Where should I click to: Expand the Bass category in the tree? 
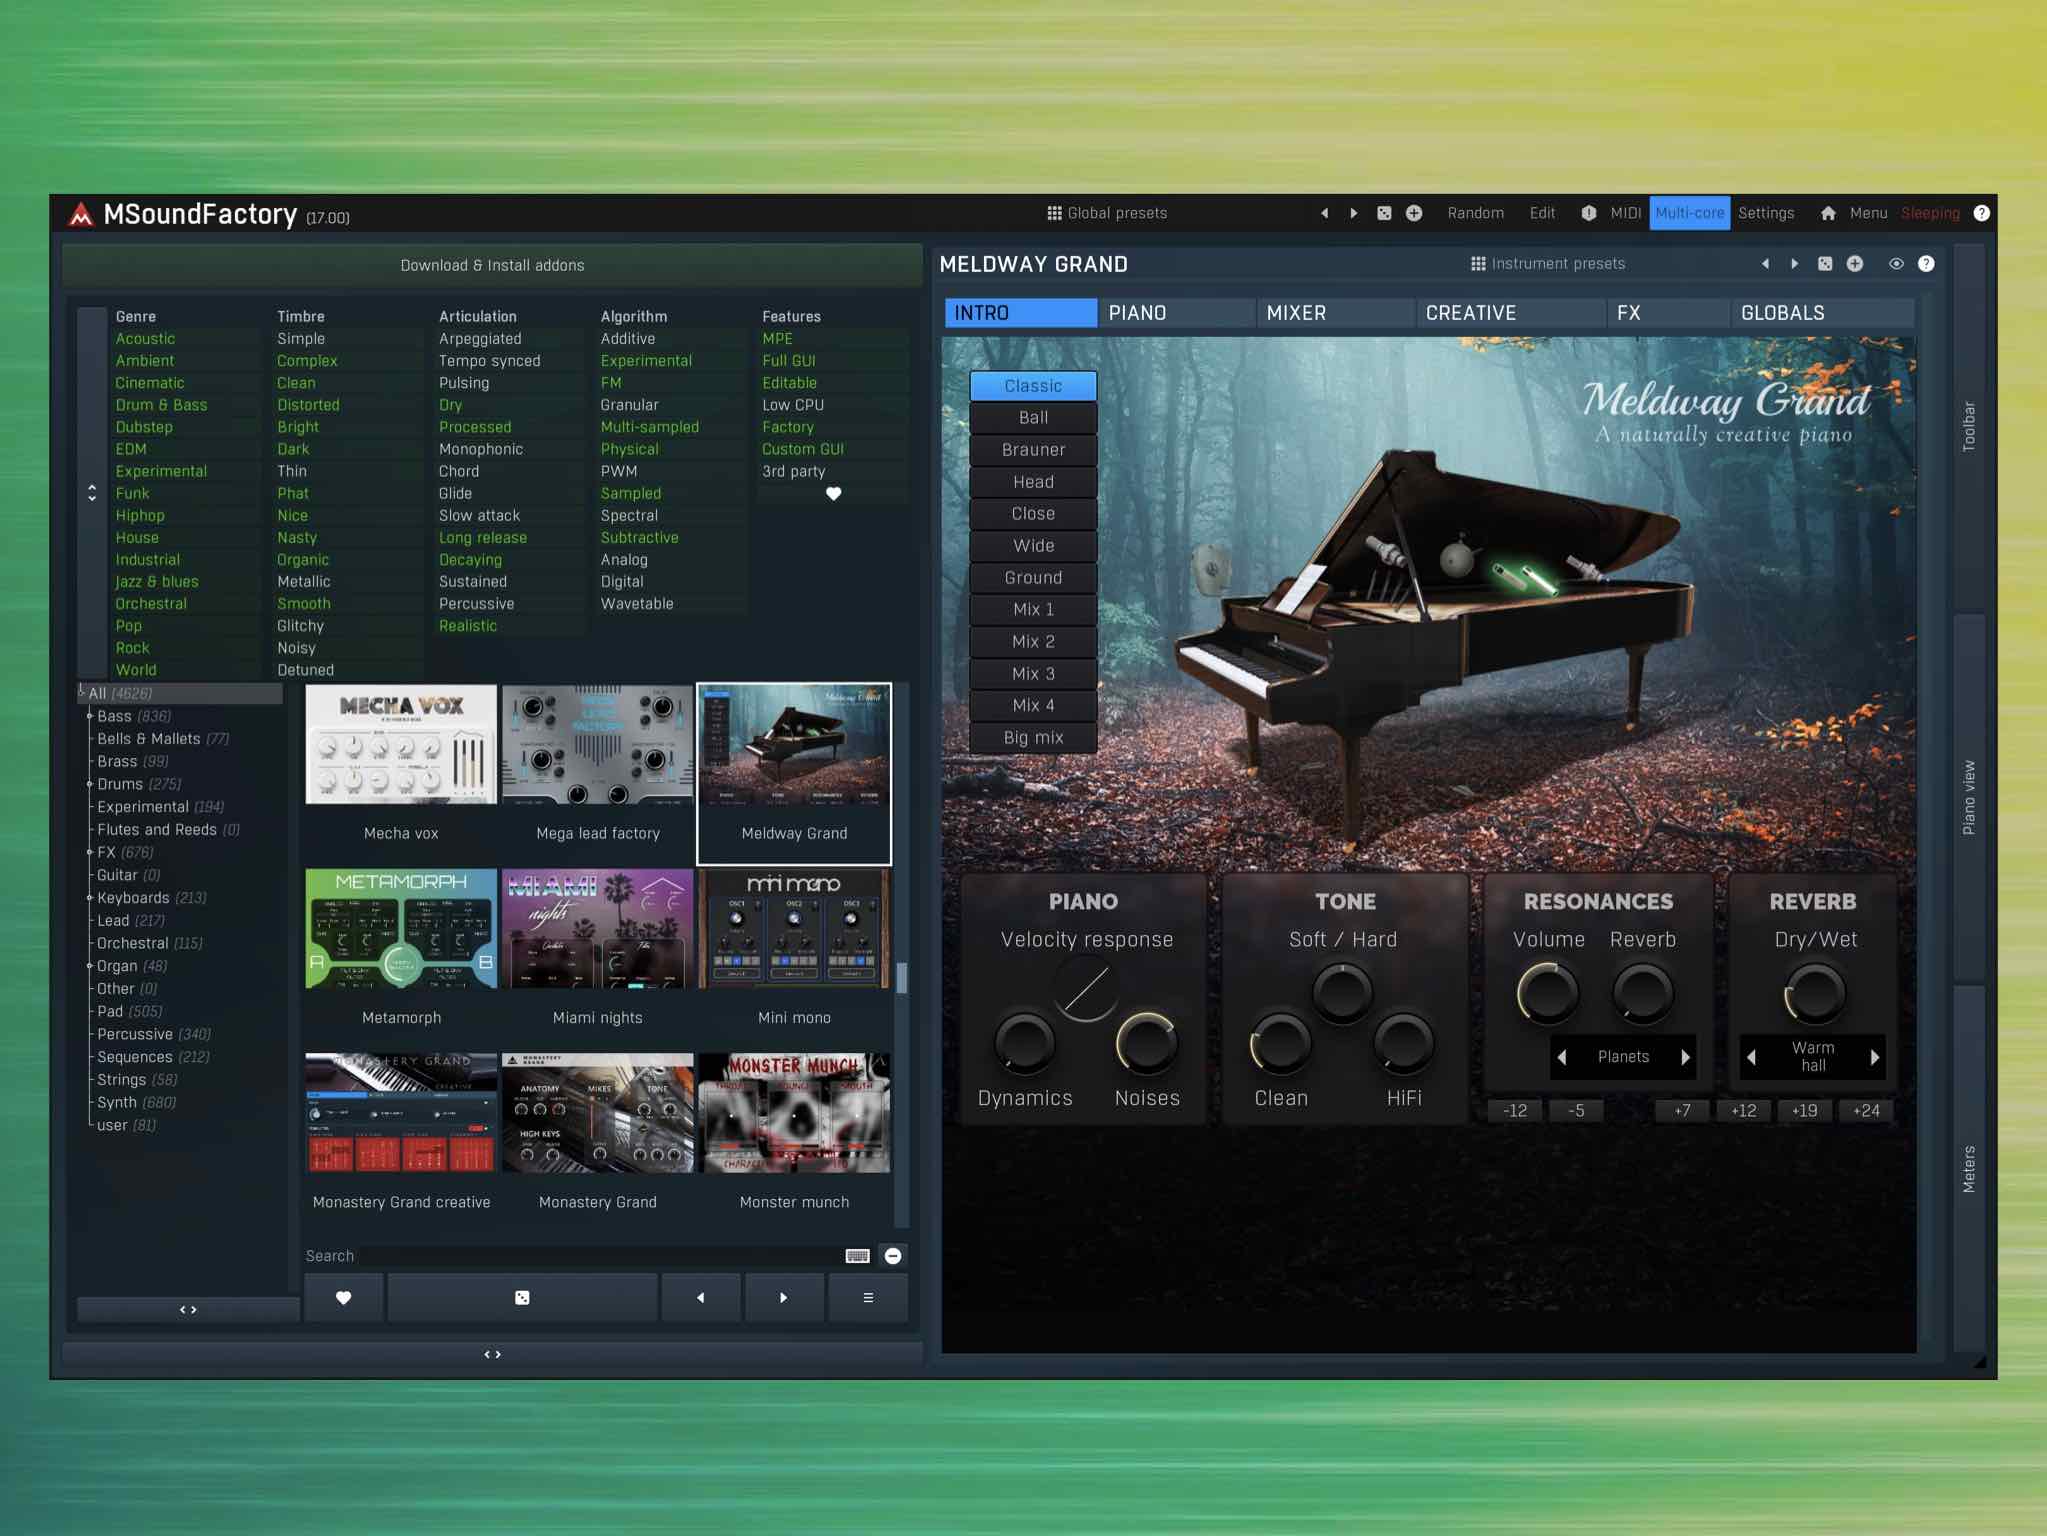(89, 716)
